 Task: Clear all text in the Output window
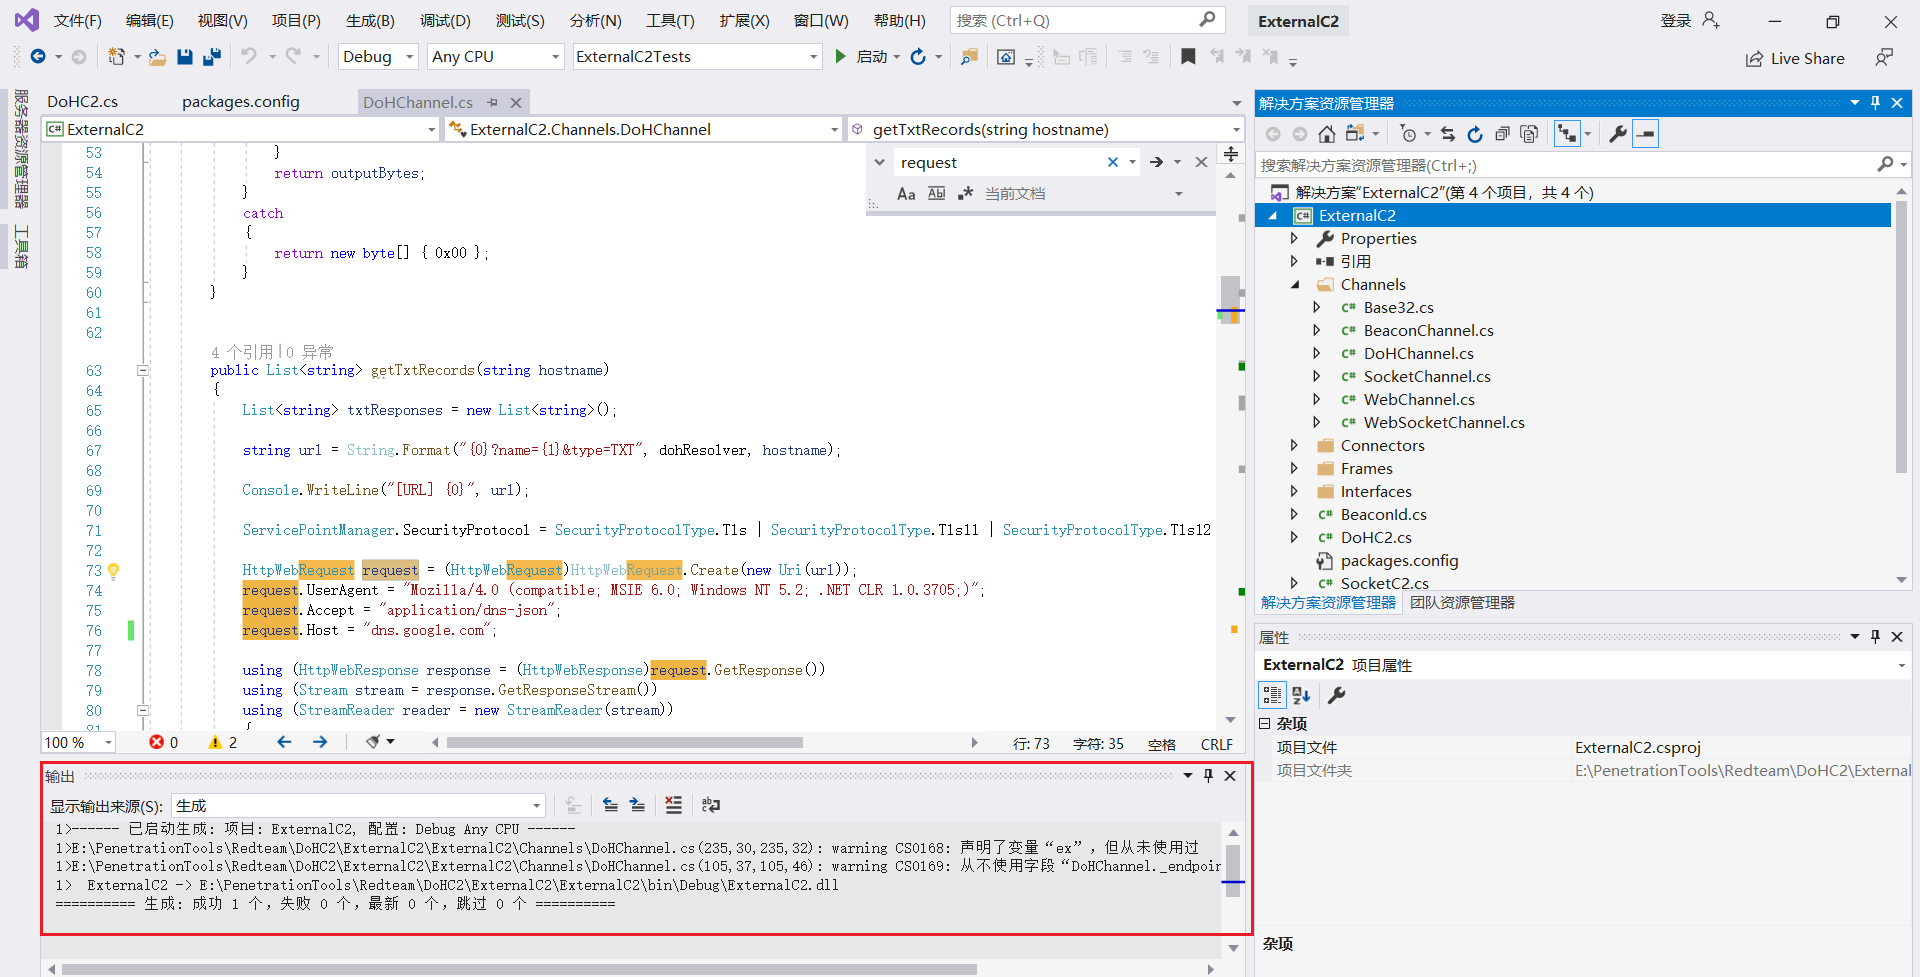pos(673,805)
